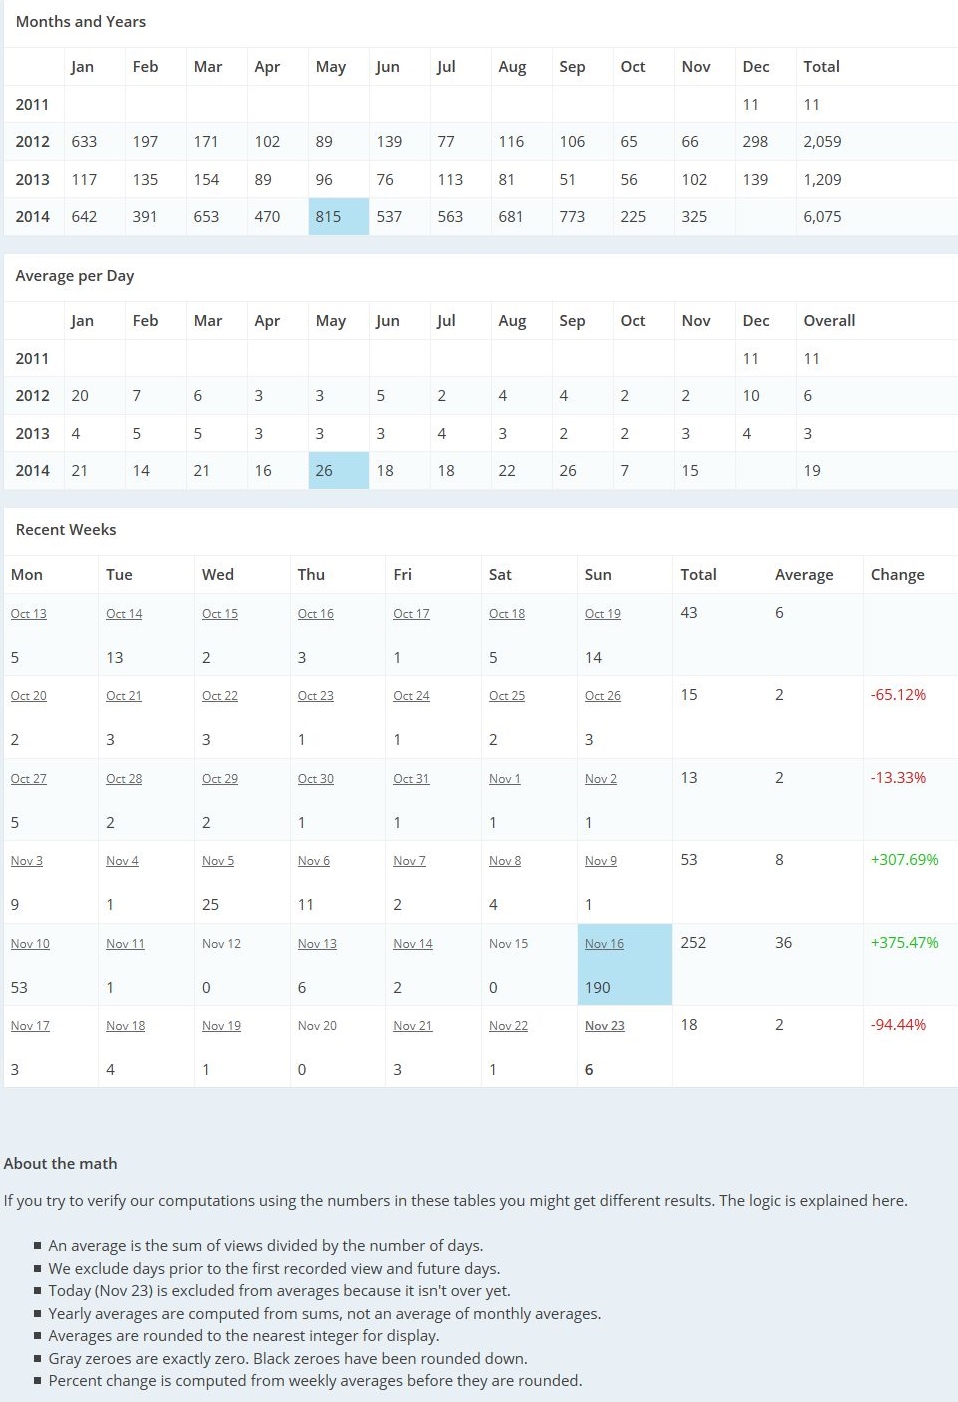Click the -94.44% weekly change value
958x1402 pixels.
click(898, 1025)
